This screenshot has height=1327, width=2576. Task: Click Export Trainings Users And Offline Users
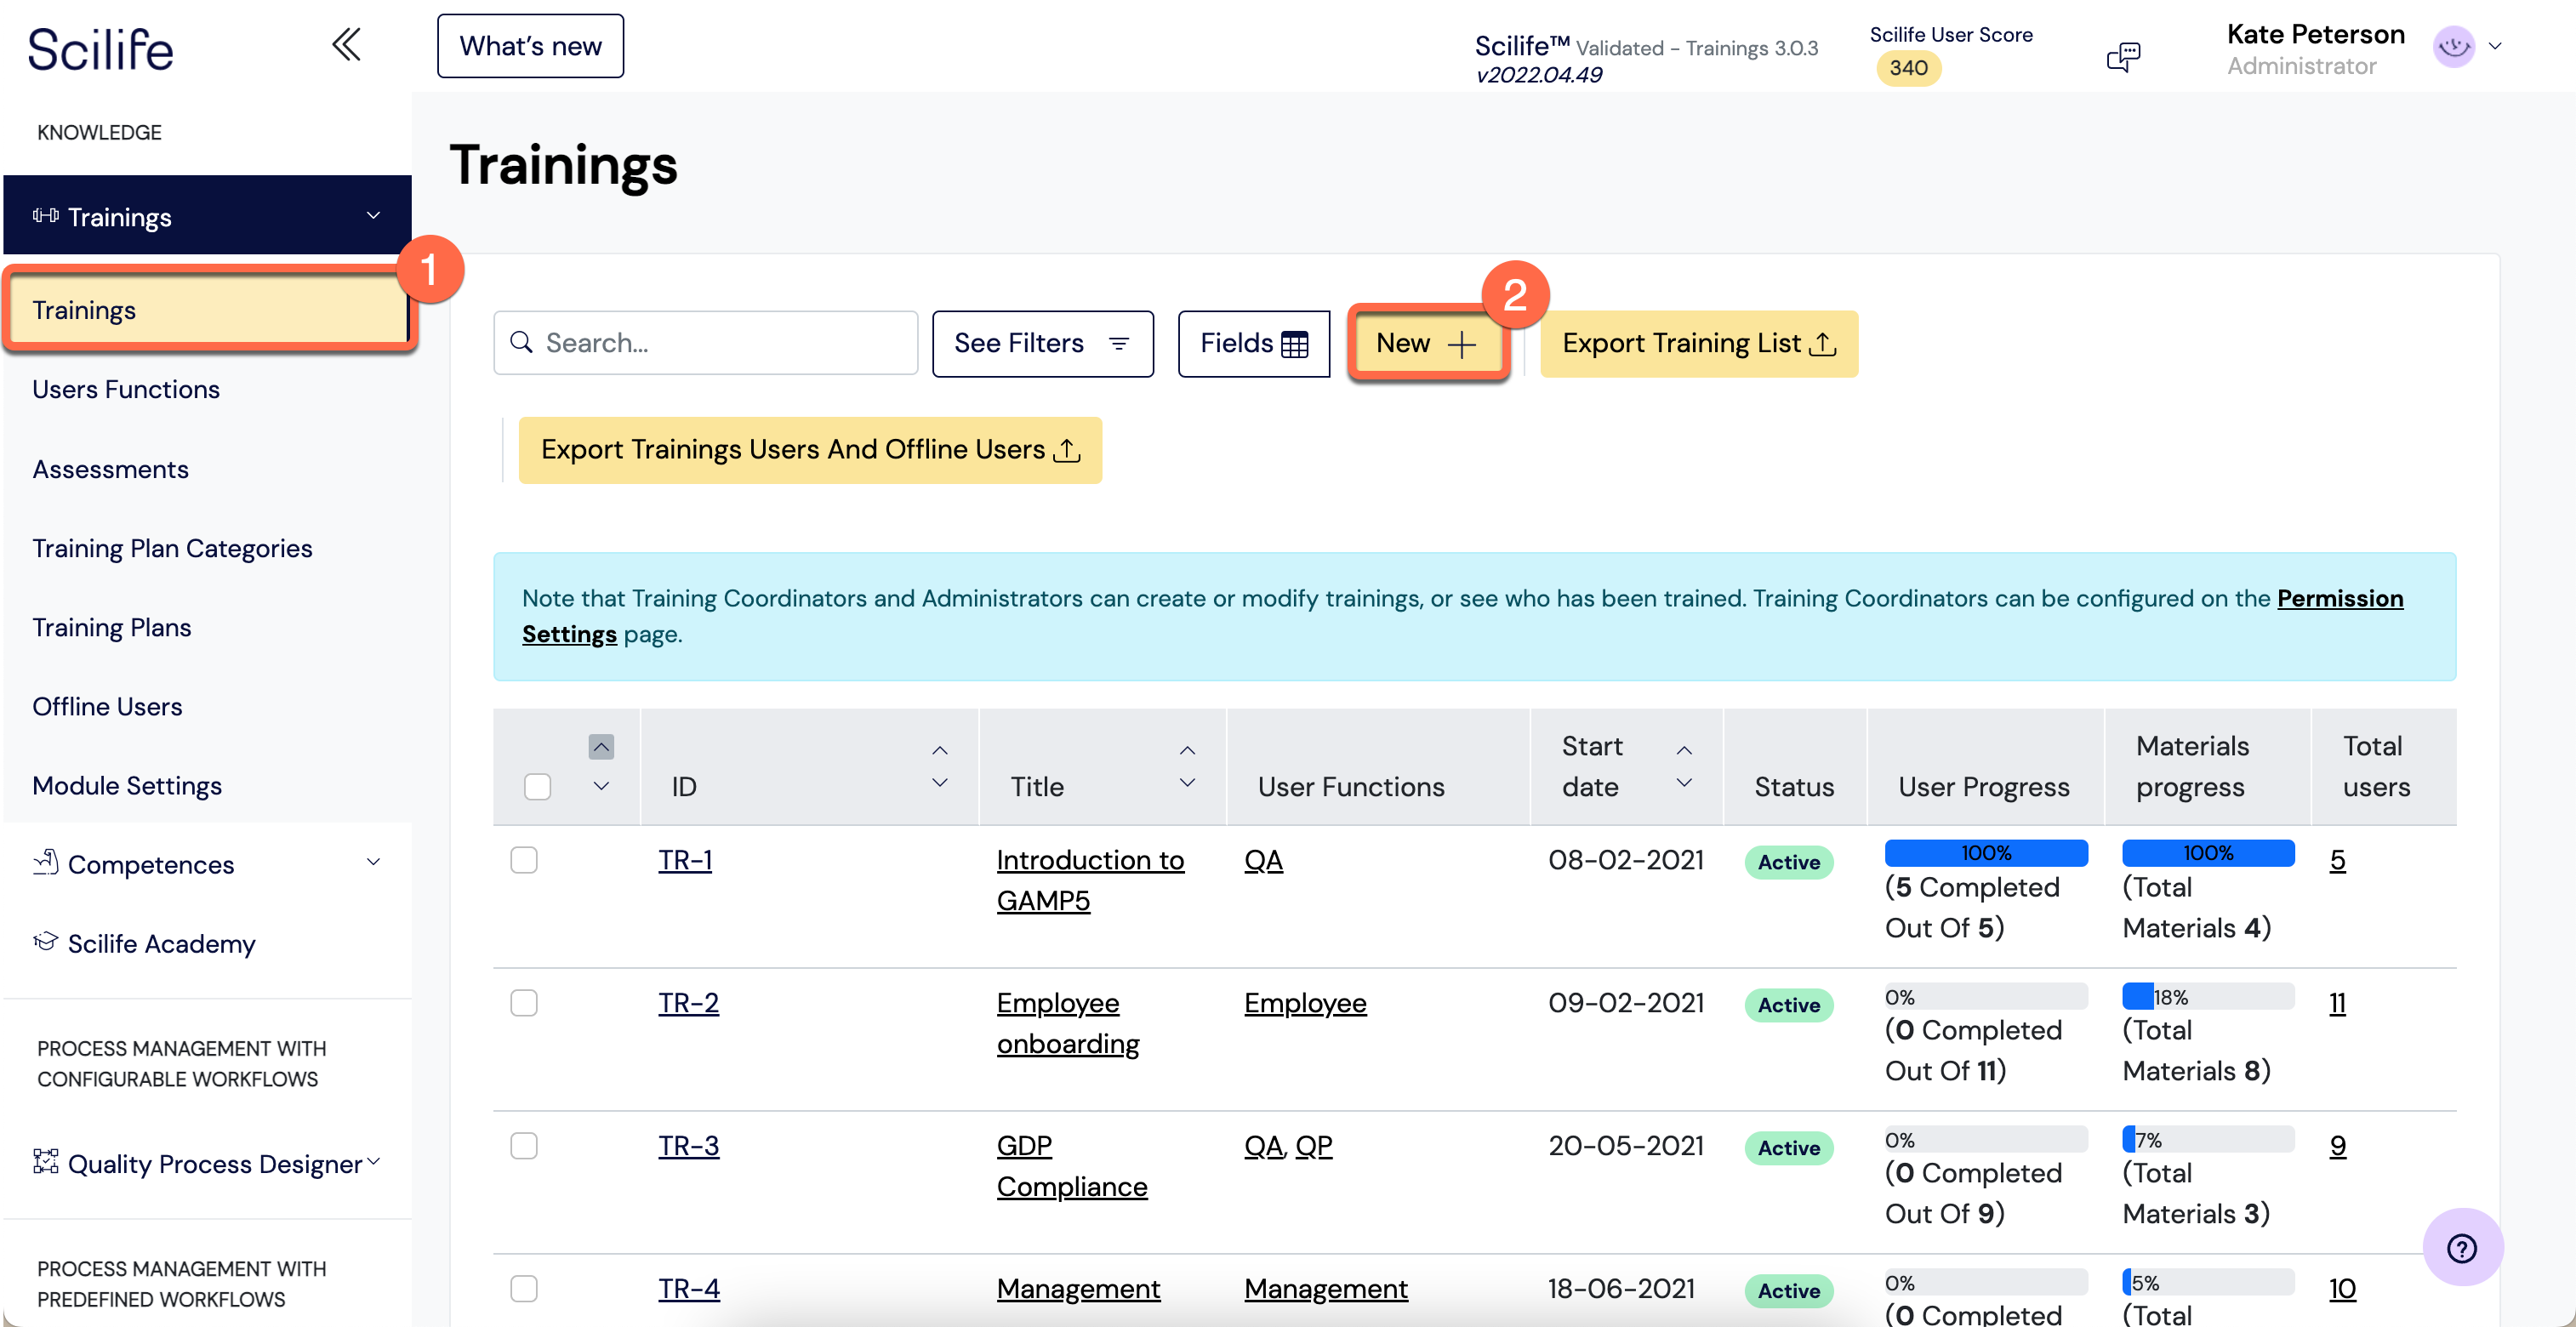coord(810,450)
